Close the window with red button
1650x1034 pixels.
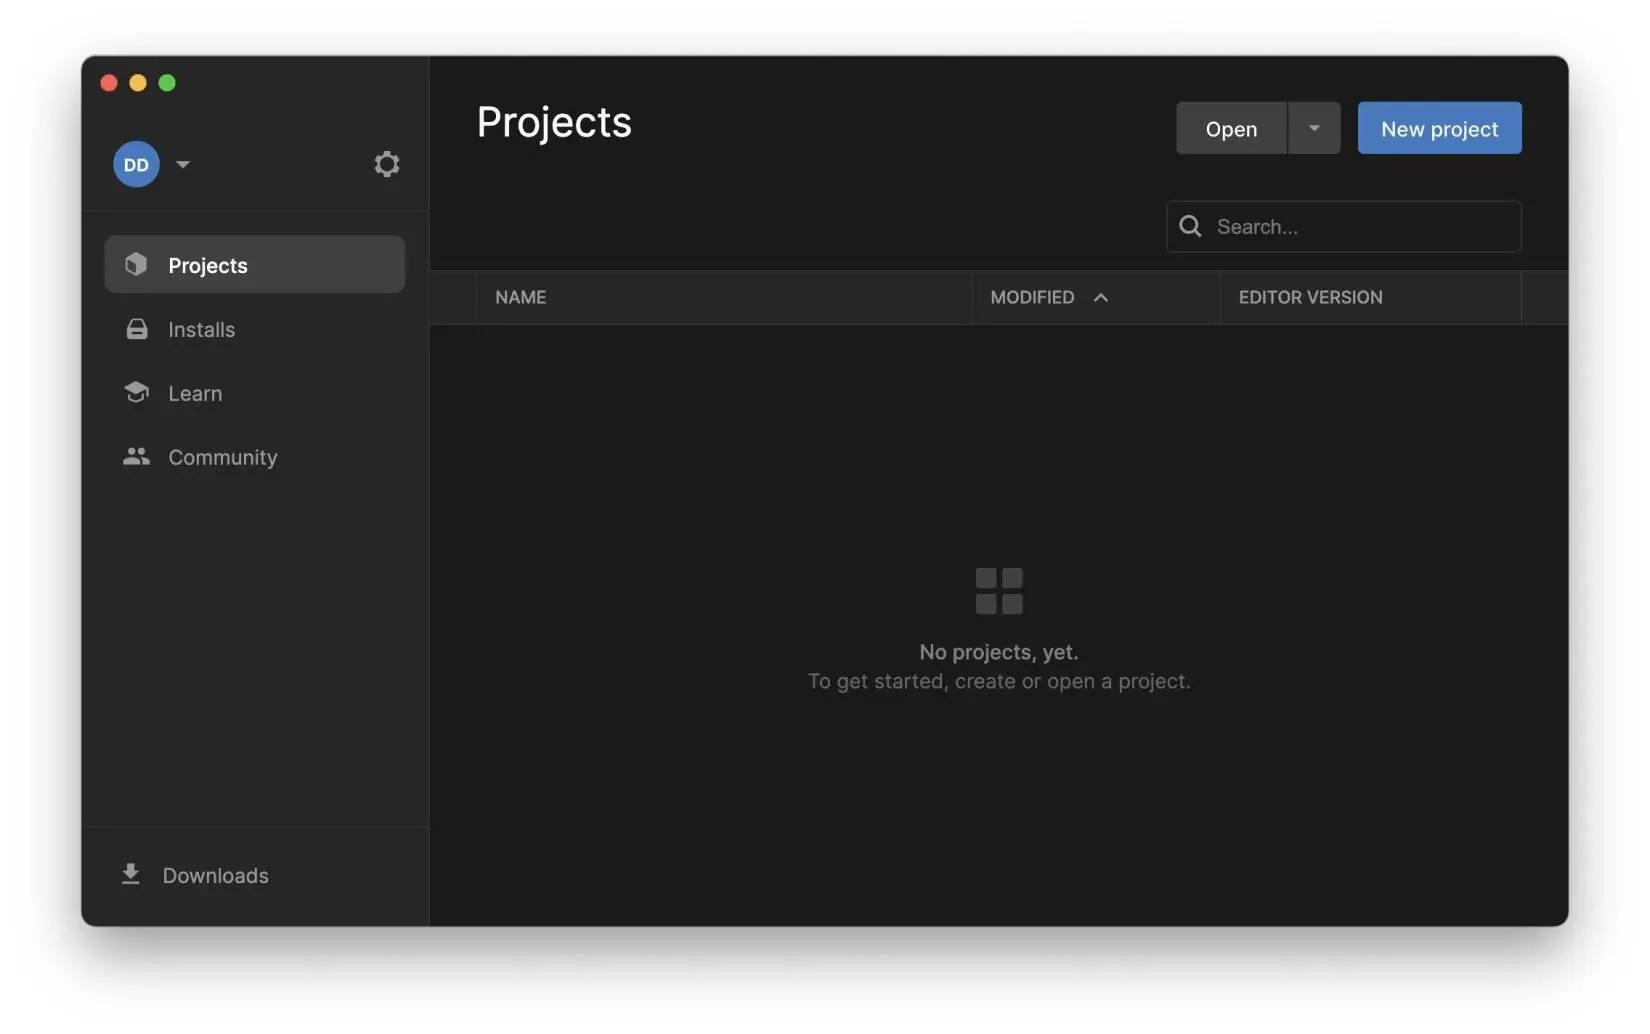[109, 83]
